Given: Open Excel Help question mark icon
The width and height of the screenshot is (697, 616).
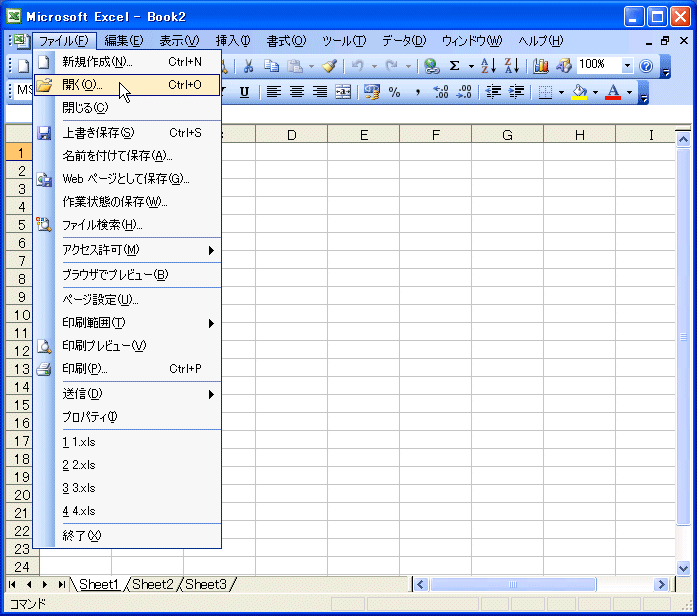Looking at the screenshot, I should (646, 66).
